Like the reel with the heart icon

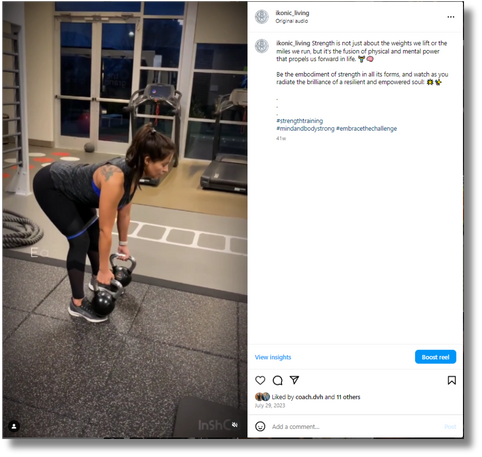pyautogui.click(x=260, y=380)
